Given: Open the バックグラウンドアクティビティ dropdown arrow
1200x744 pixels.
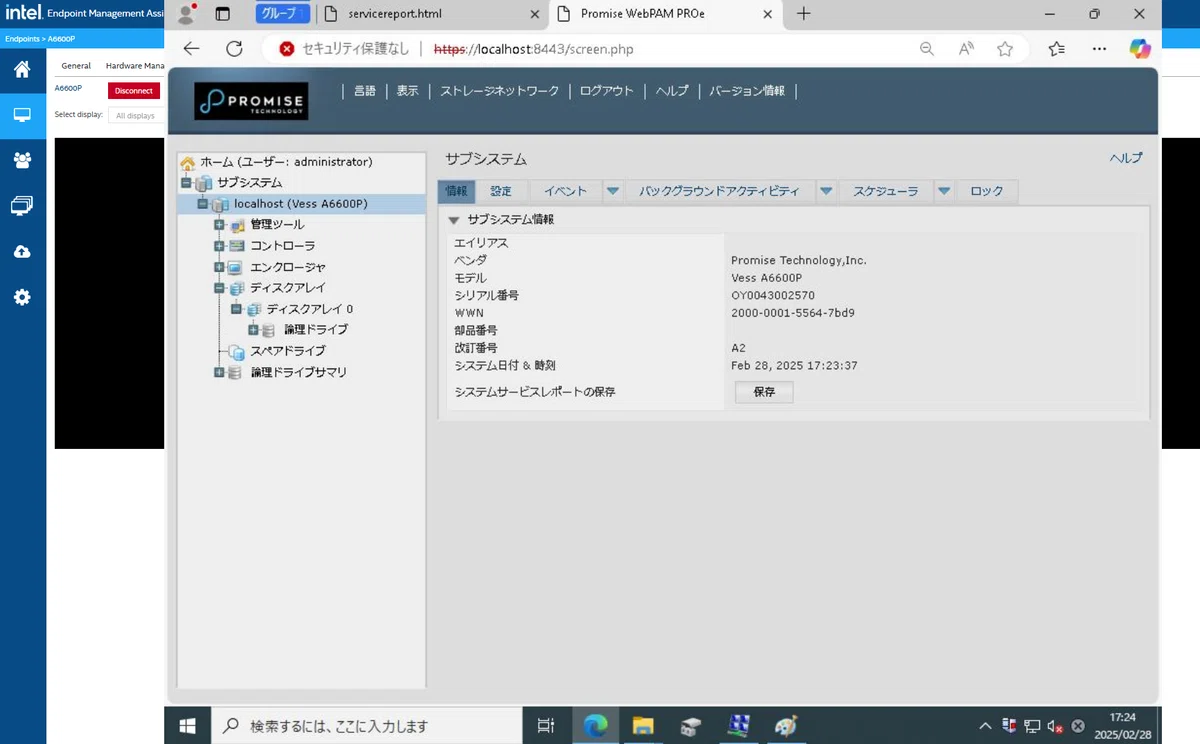Looking at the screenshot, I should pos(827,191).
